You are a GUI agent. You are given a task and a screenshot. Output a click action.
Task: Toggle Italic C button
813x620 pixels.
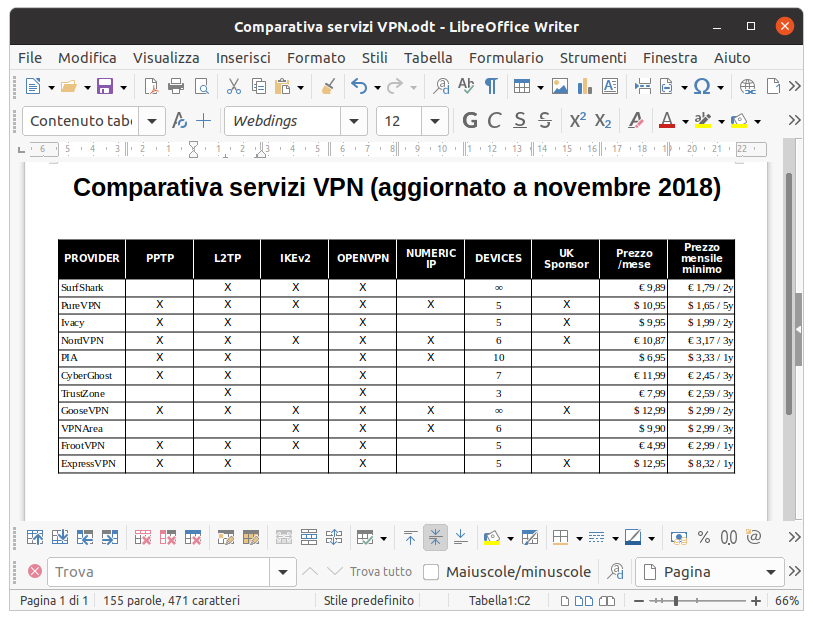coord(495,121)
